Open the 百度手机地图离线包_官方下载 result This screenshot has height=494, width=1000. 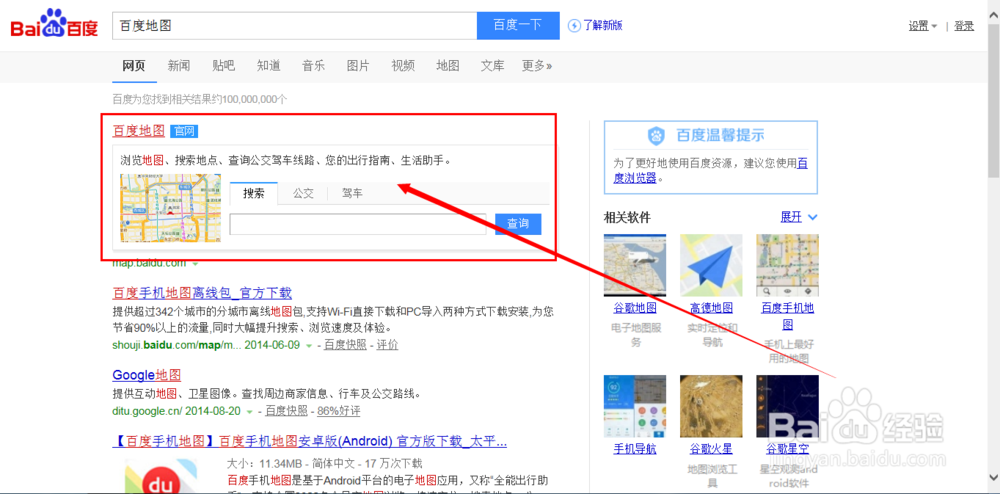tap(202, 293)
